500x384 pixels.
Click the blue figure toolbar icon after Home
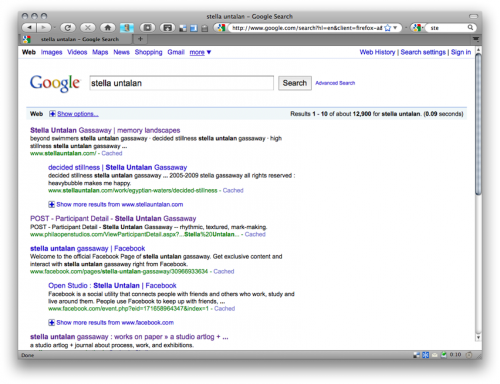click(127, 28)
